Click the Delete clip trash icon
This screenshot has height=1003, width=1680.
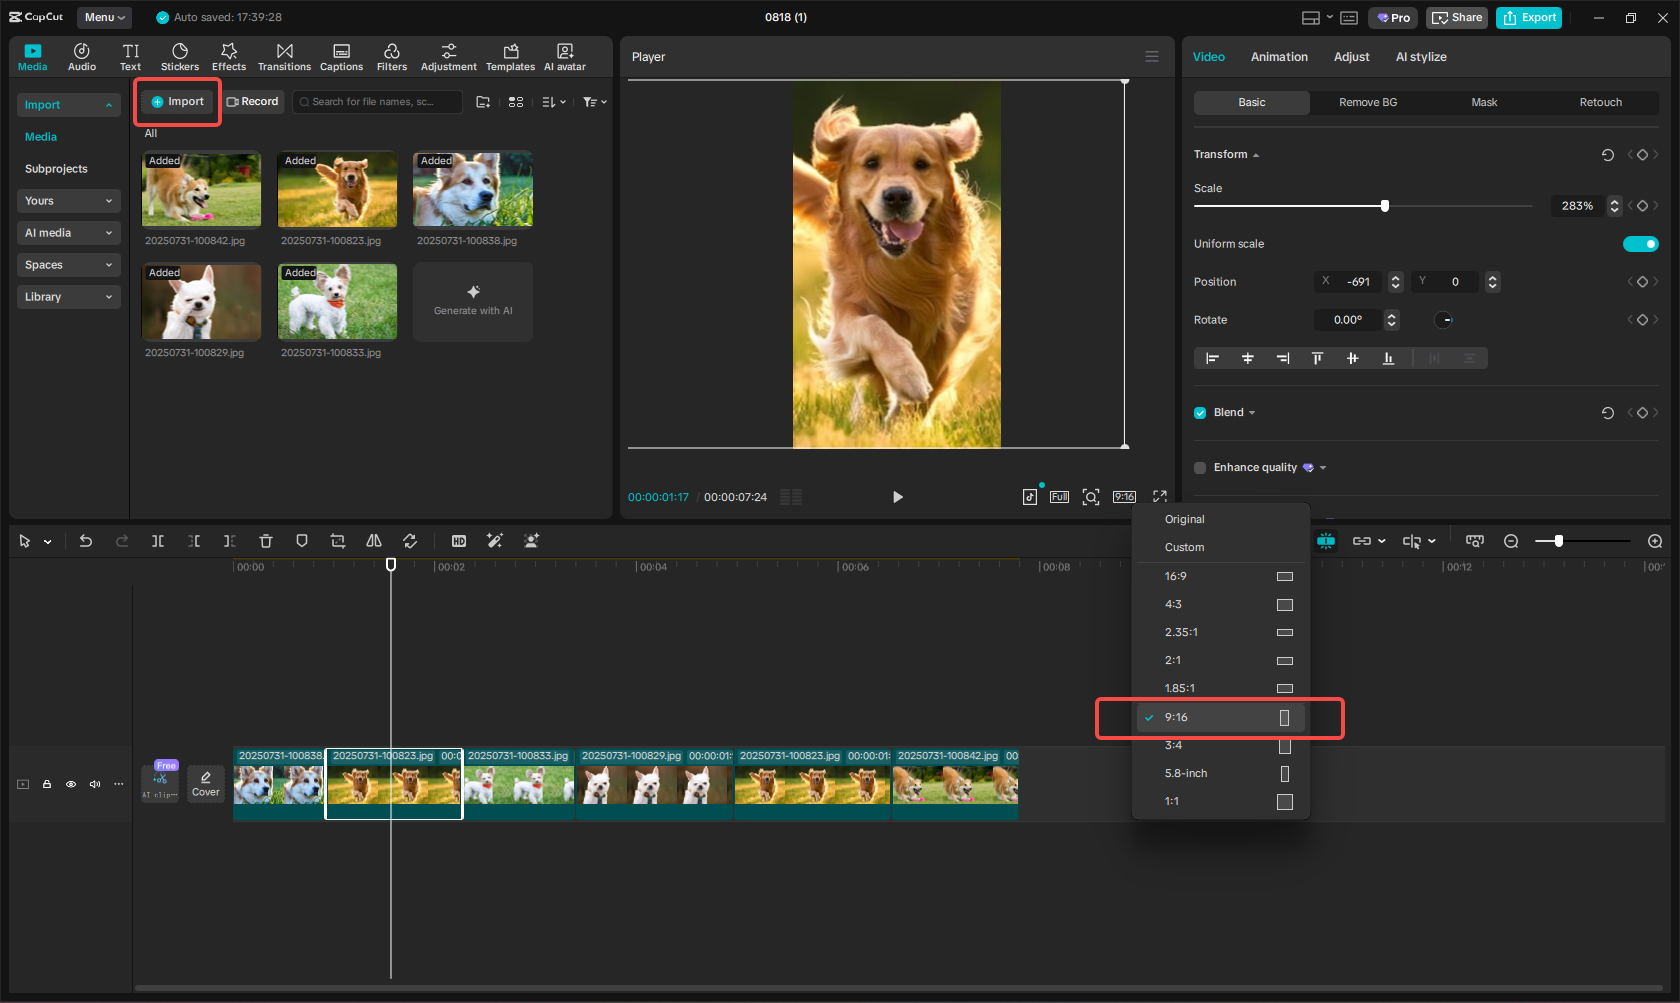pos(265,541)
